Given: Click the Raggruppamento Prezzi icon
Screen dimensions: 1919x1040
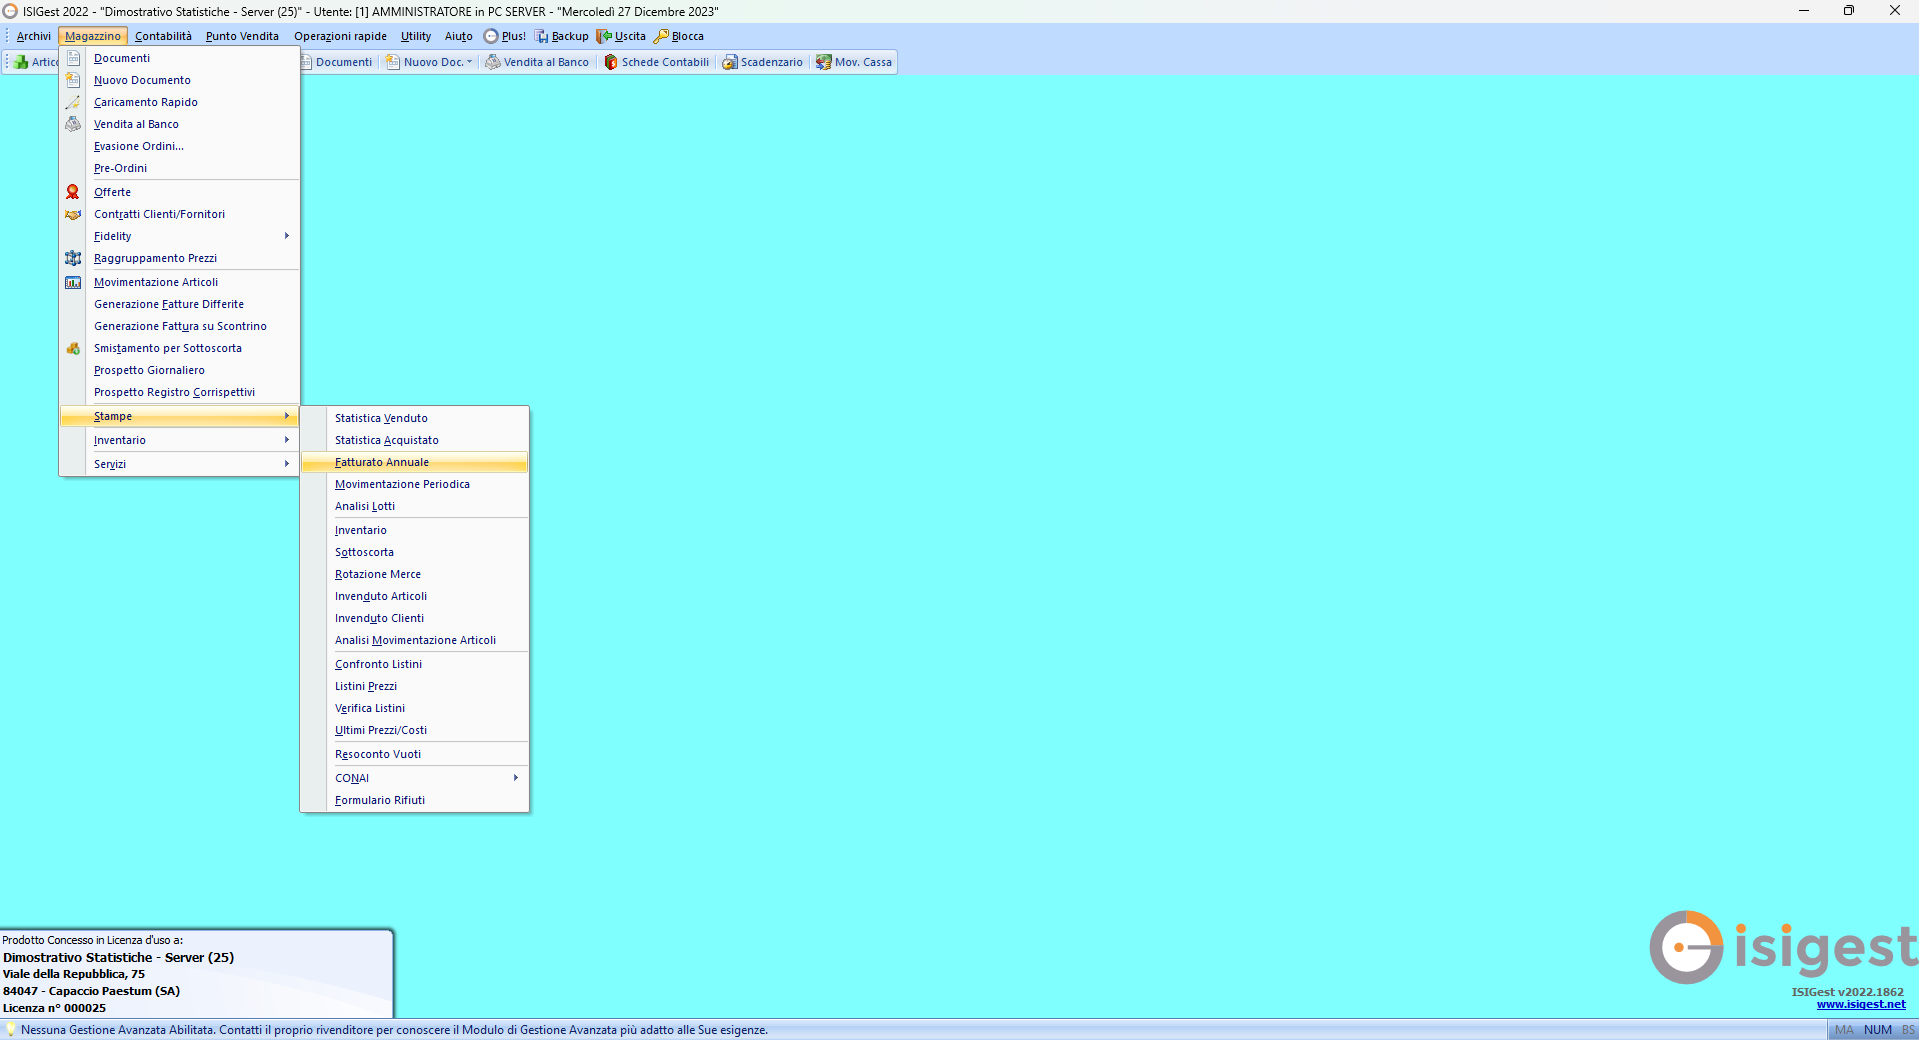Looking at the screenshot, I should point(73,258).
